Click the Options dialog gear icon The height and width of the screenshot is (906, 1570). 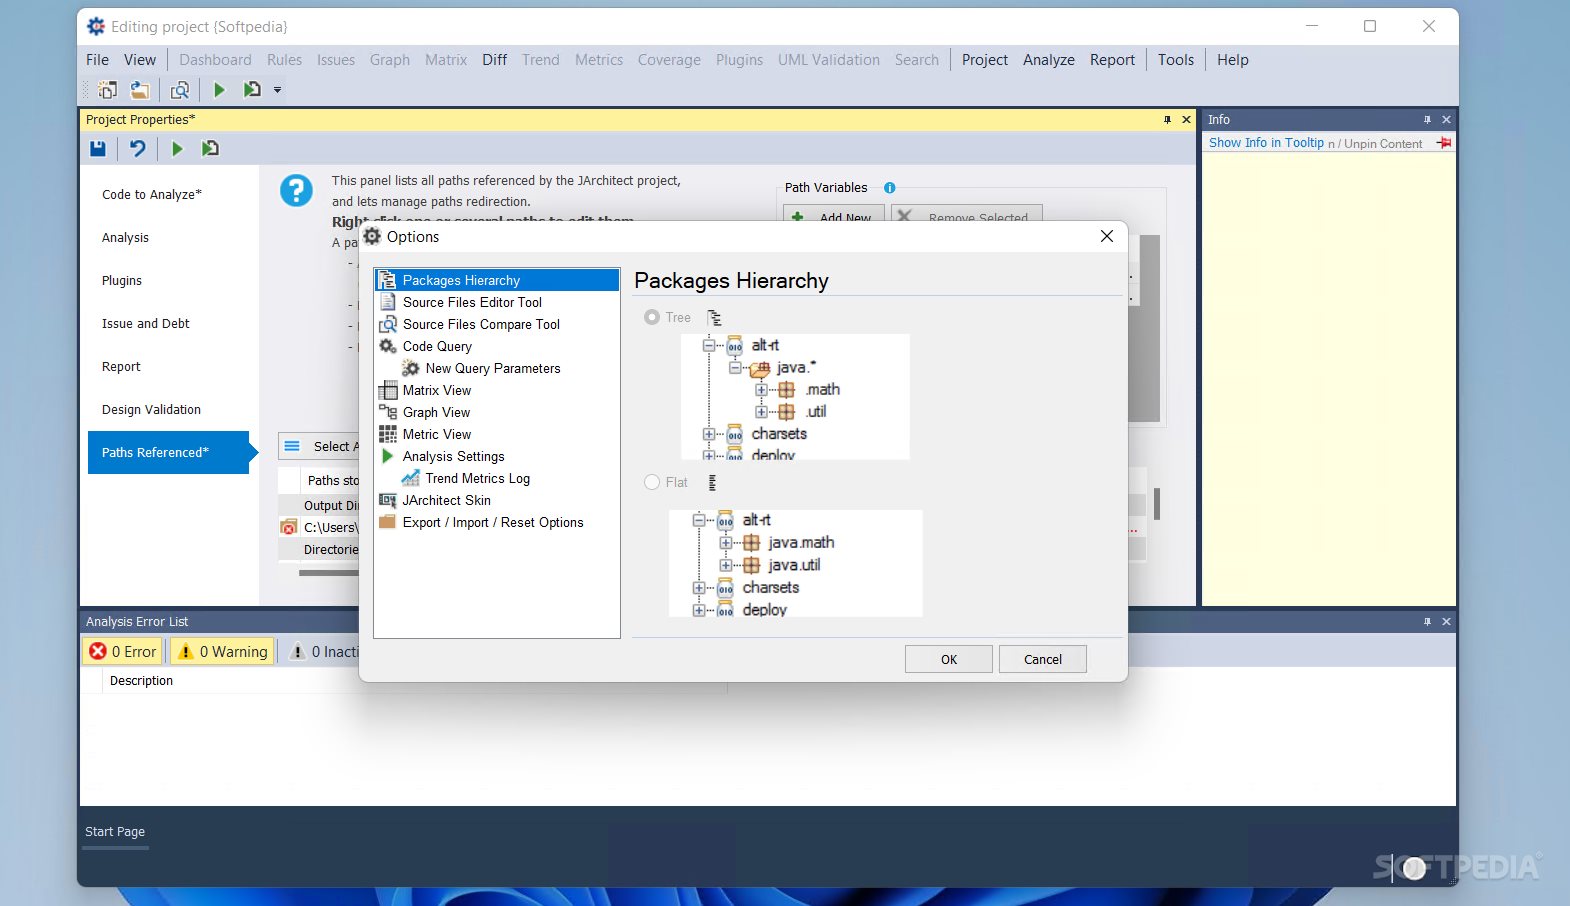point(373,237)
